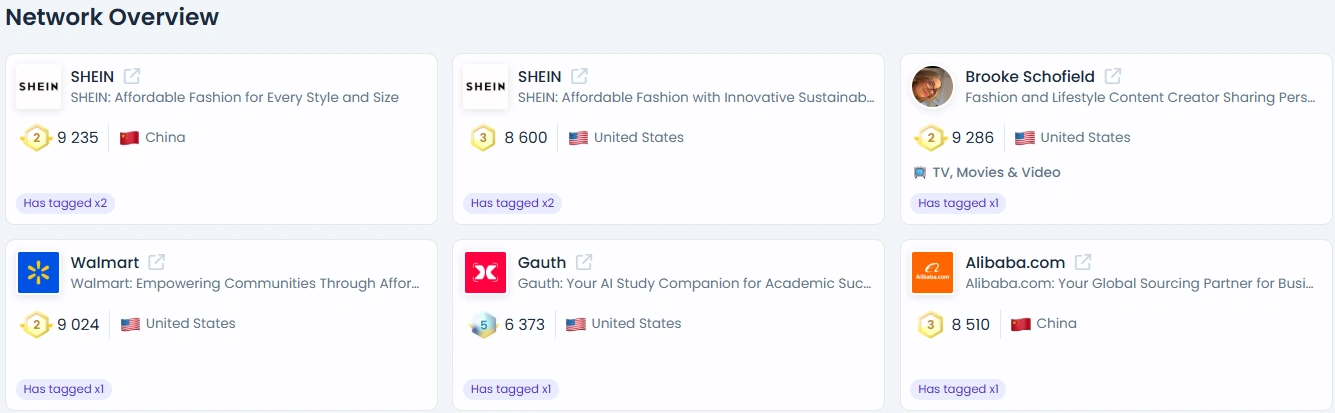The width and height of the screenshot is (1335, 413).
Task: Open external link icon next to Walmart
Action: click(x=157, y=262)
